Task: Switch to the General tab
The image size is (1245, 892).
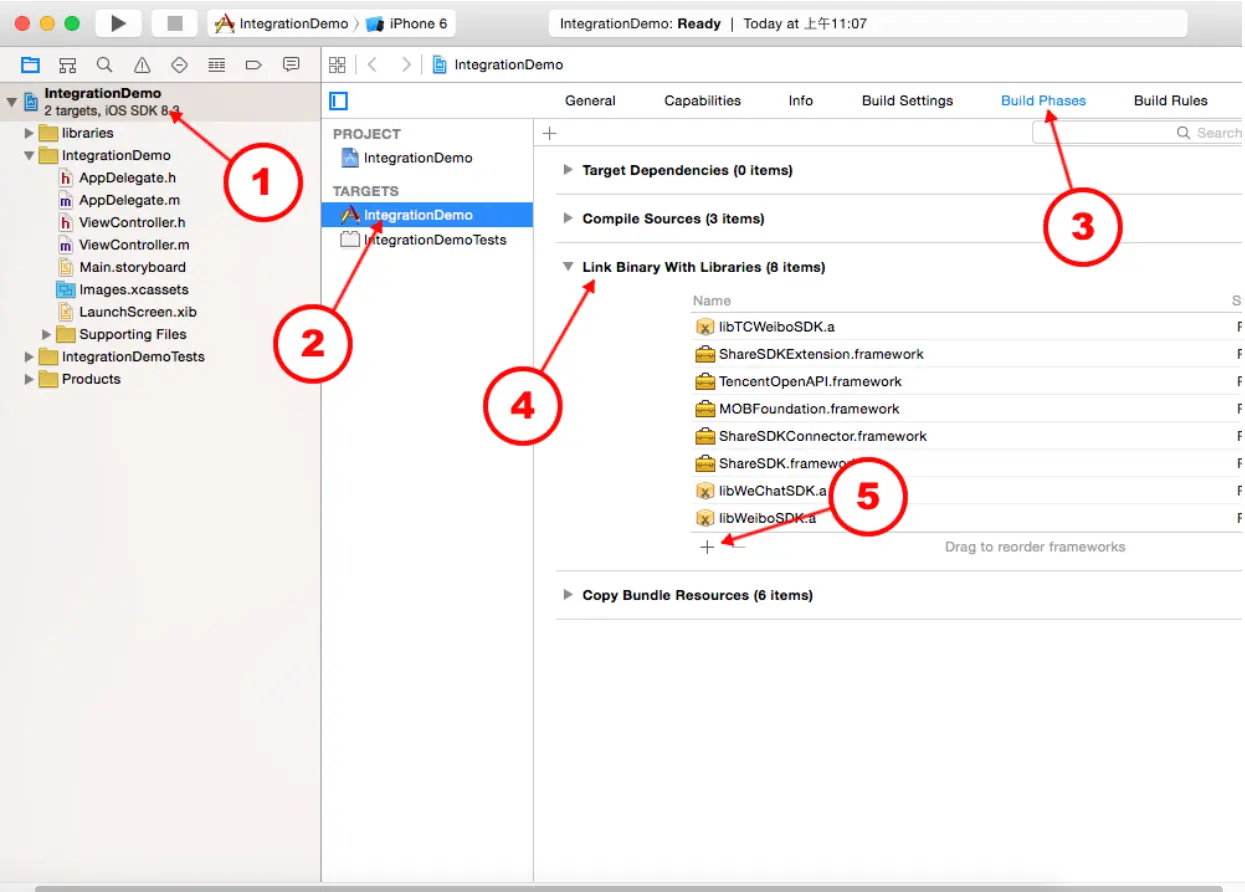Action: (590, 101)
